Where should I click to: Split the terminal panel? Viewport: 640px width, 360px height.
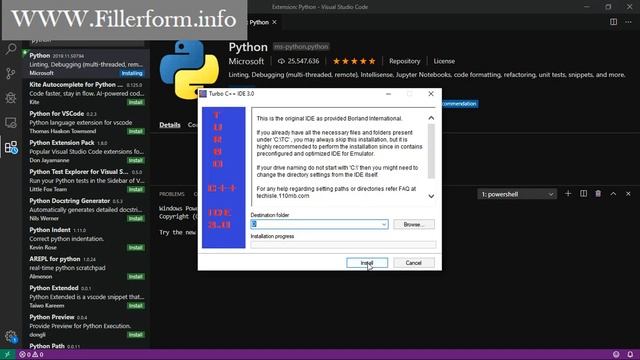point(583,194)
